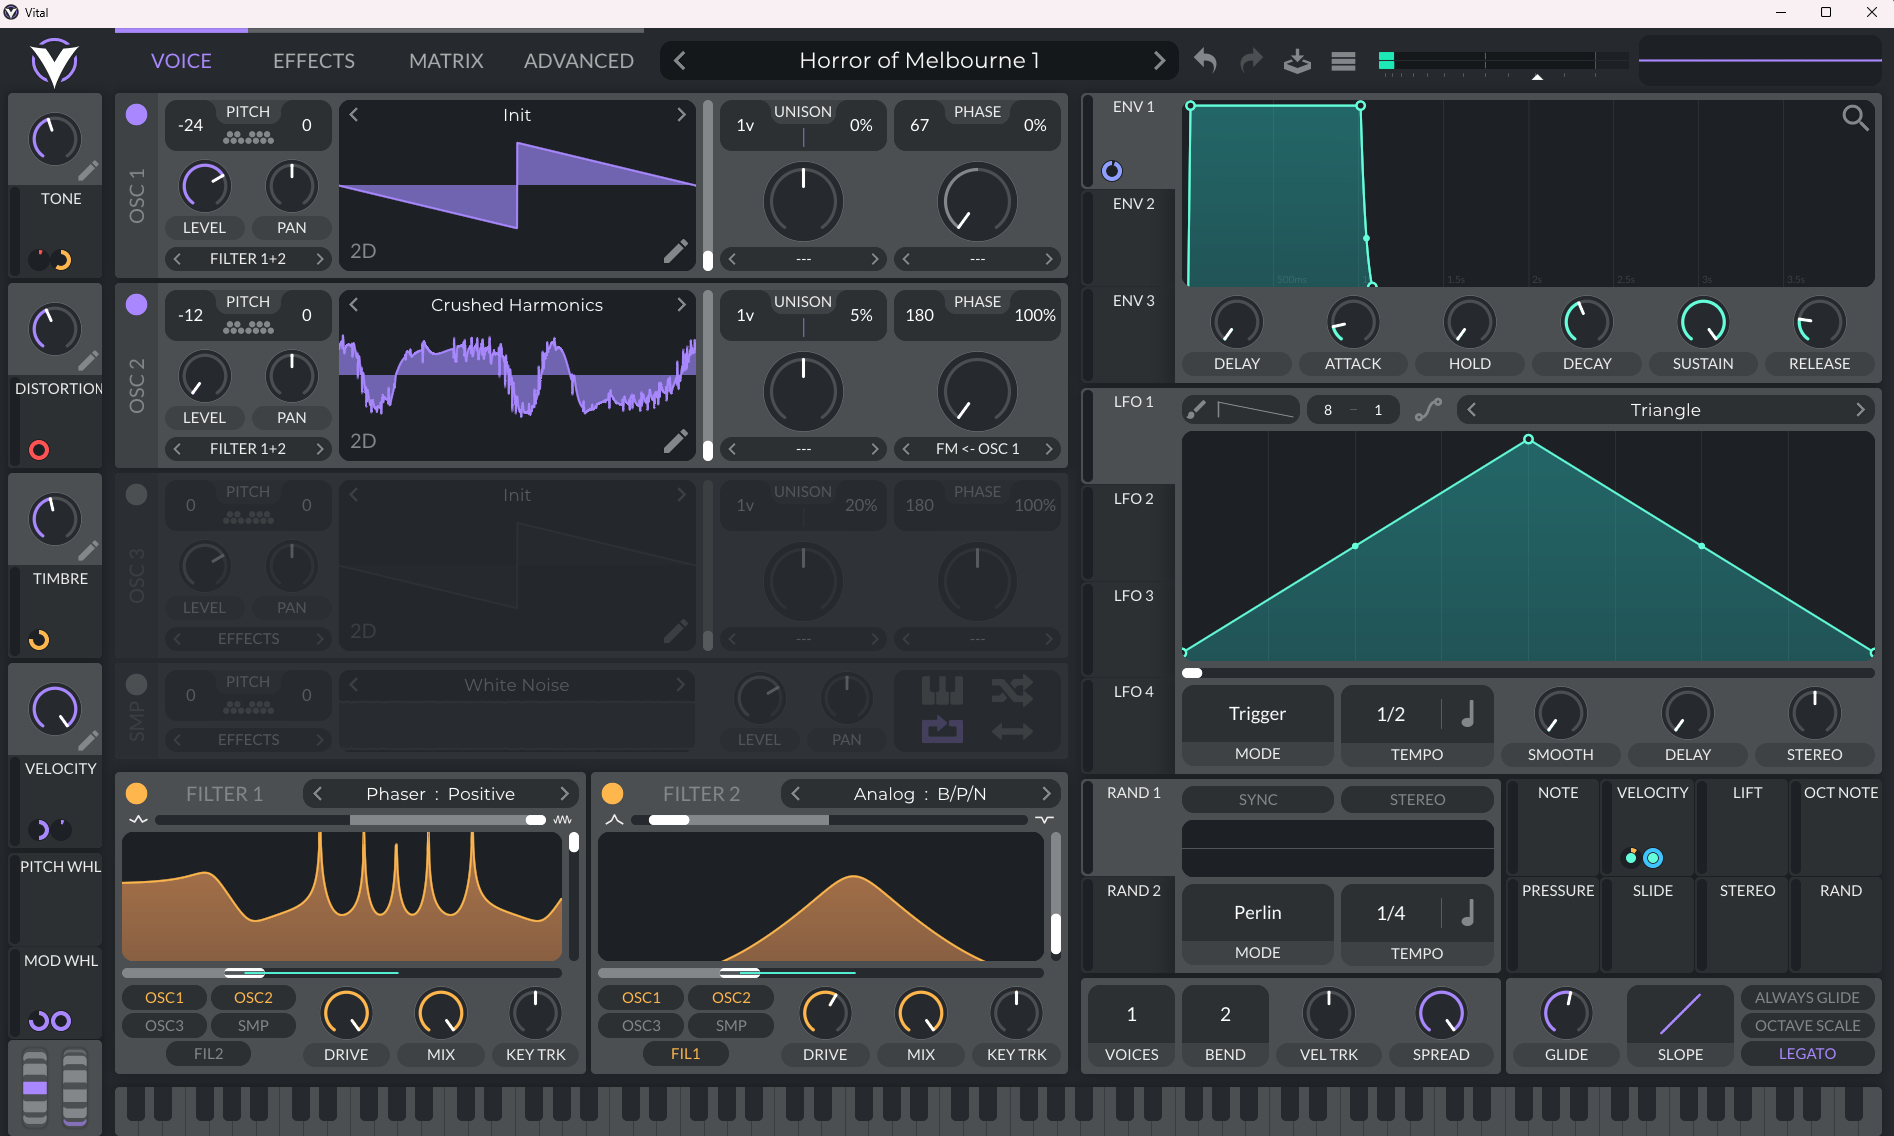Open the Triangle LFO shape selector
Screen dimensions: 1894x1136
coord(1665,410)
